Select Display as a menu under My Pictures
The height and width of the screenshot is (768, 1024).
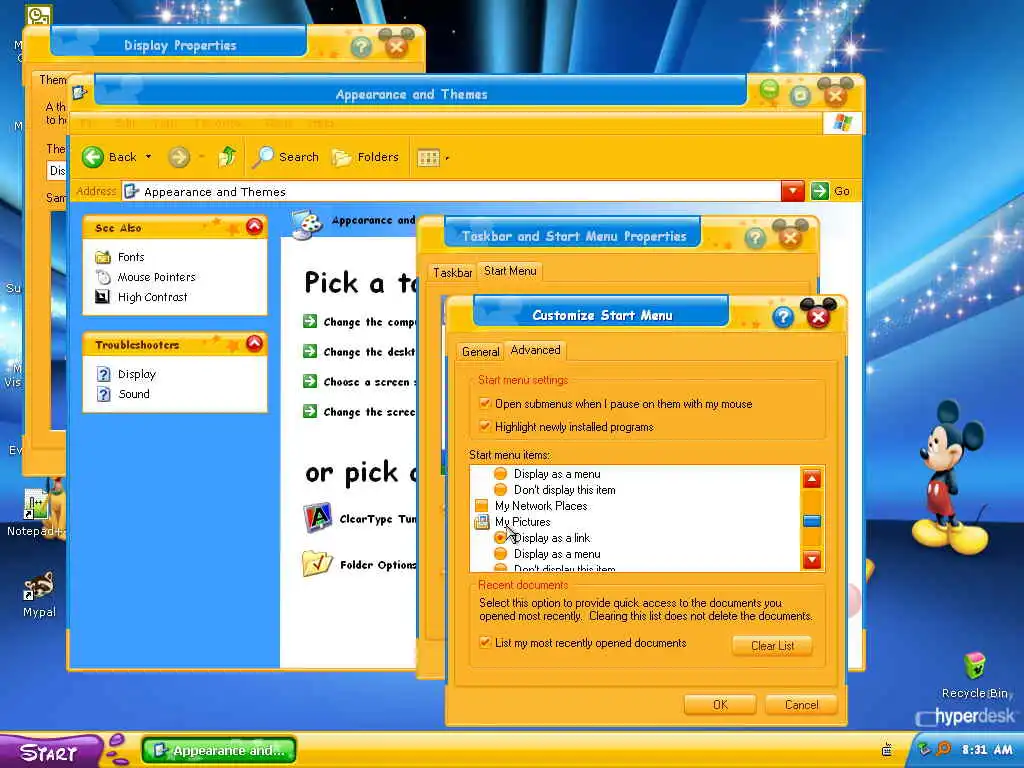[500, 554]
